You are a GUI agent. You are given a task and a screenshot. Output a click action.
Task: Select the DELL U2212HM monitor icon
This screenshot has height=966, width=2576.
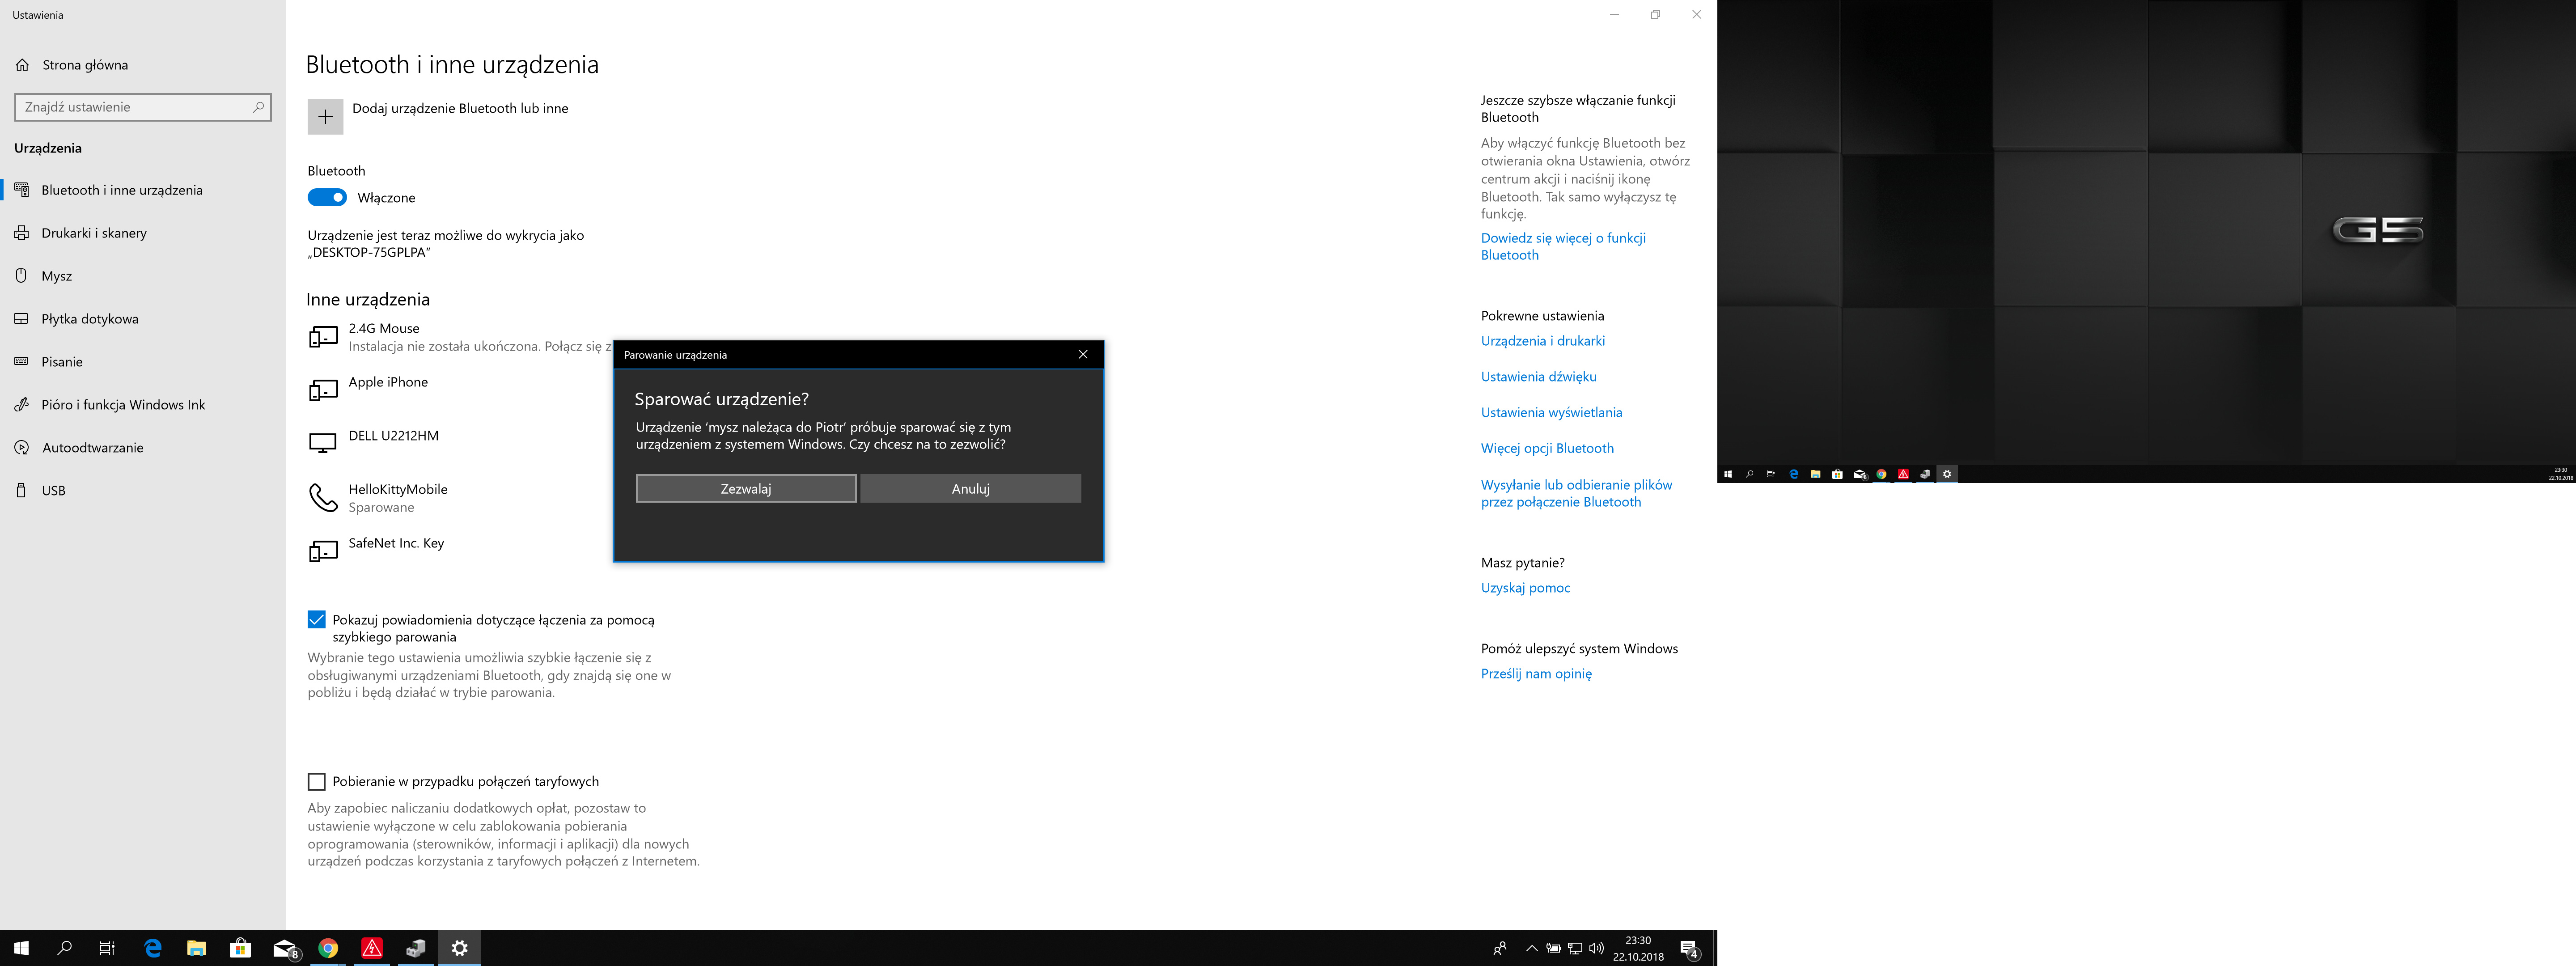coord(323,443)
